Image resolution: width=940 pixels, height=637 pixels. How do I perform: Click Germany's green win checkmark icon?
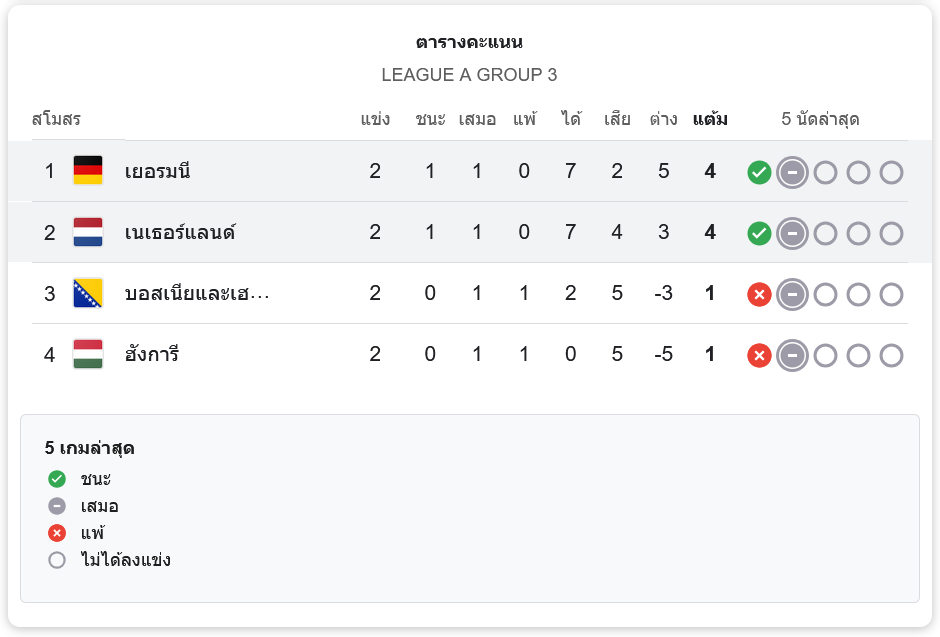tap(759, 173)
